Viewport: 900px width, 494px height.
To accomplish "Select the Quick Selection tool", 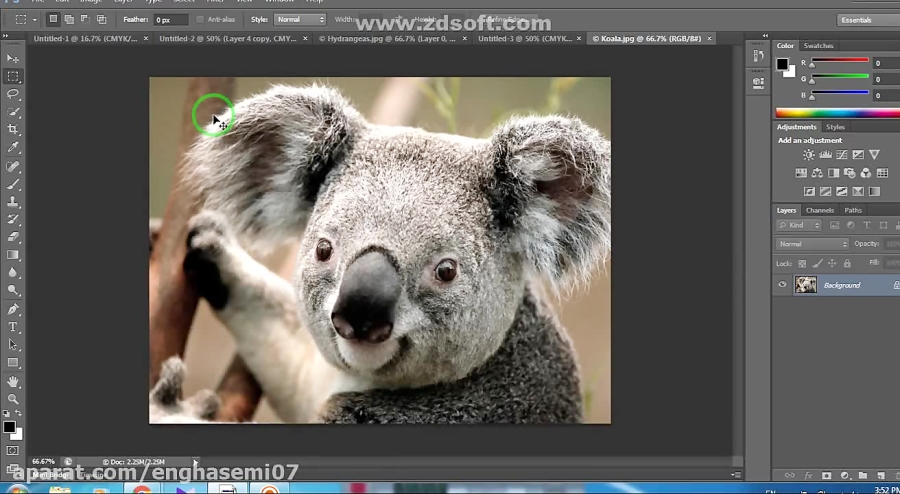I will [x=13, y=112].
